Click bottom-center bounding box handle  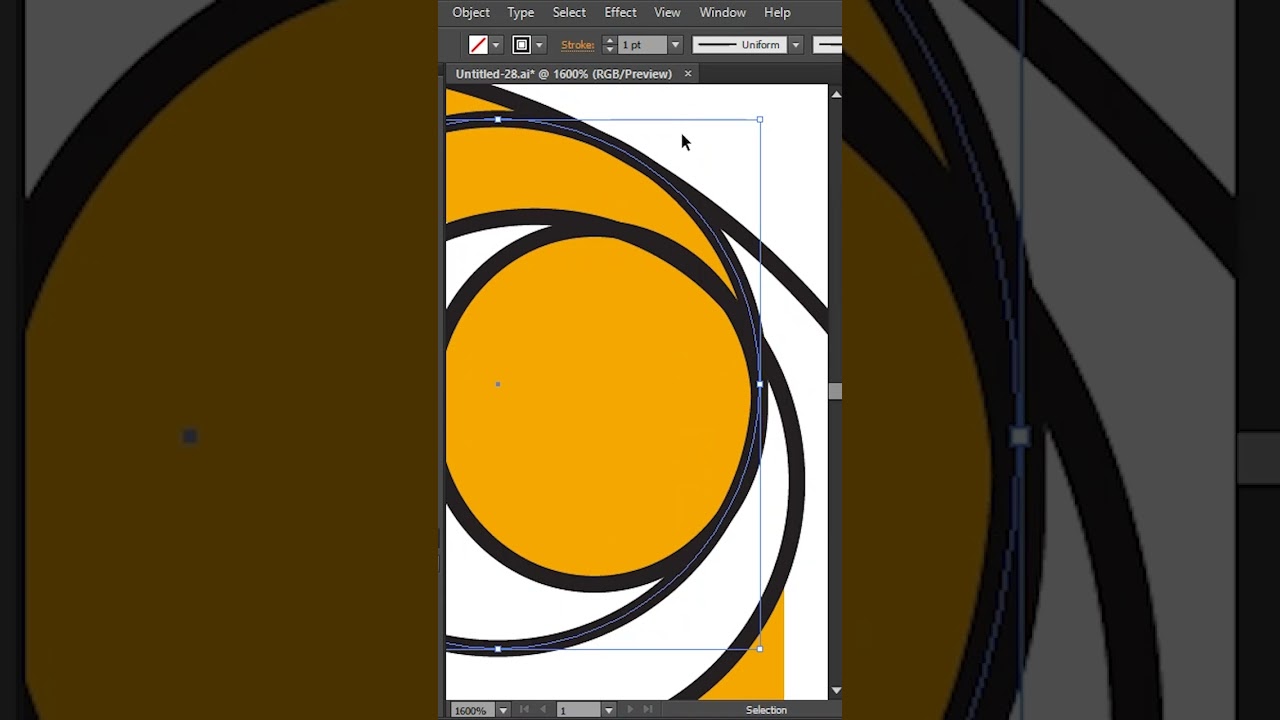pyautogui.click(x=498, y=649)
